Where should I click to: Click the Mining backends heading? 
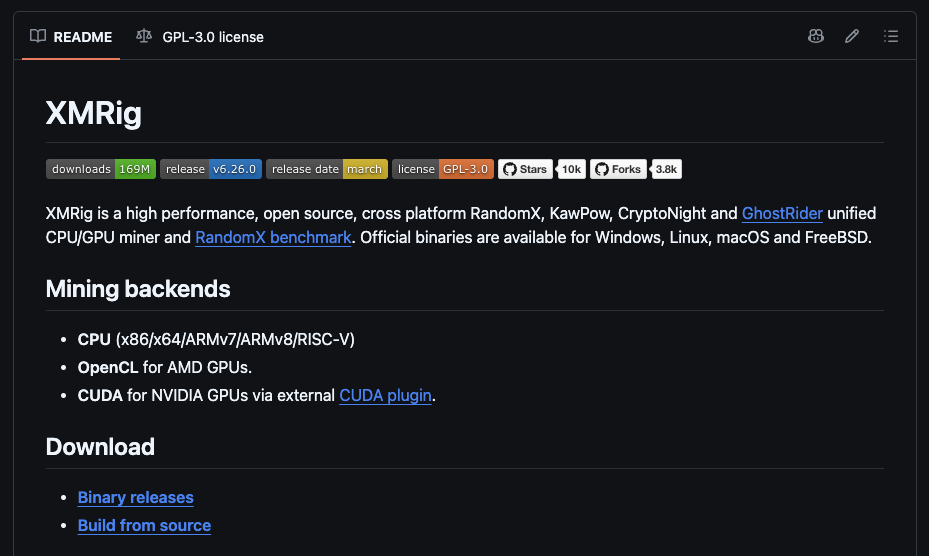click(138, 289)
